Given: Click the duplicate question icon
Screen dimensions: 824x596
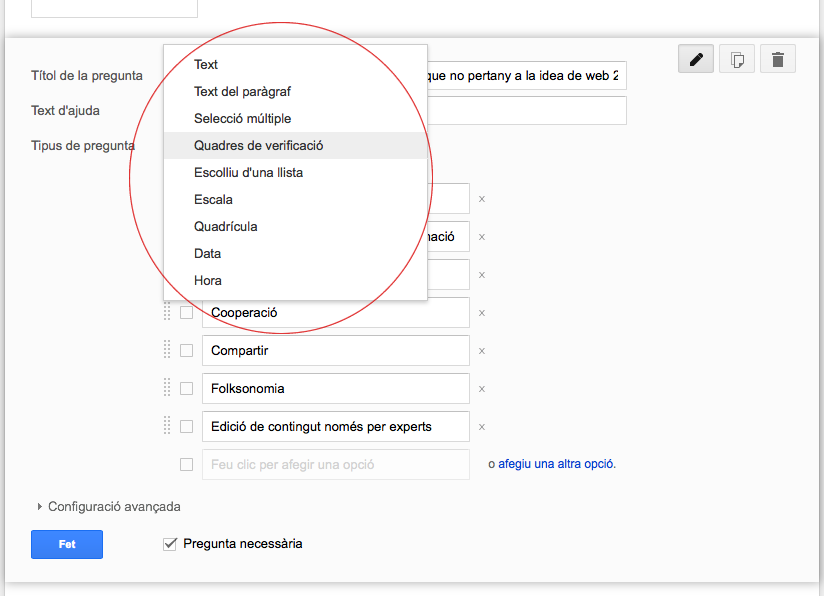Looking at the screenshot, I should (x=737, y=60).
